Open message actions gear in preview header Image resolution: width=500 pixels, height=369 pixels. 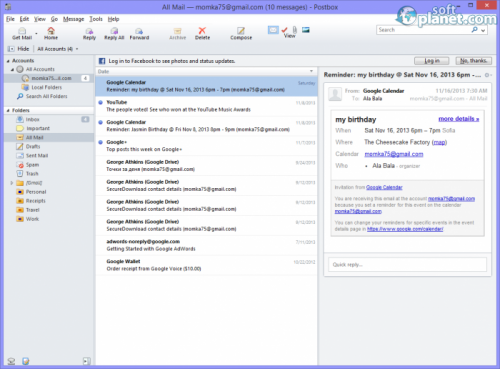[x=487, y=75]
